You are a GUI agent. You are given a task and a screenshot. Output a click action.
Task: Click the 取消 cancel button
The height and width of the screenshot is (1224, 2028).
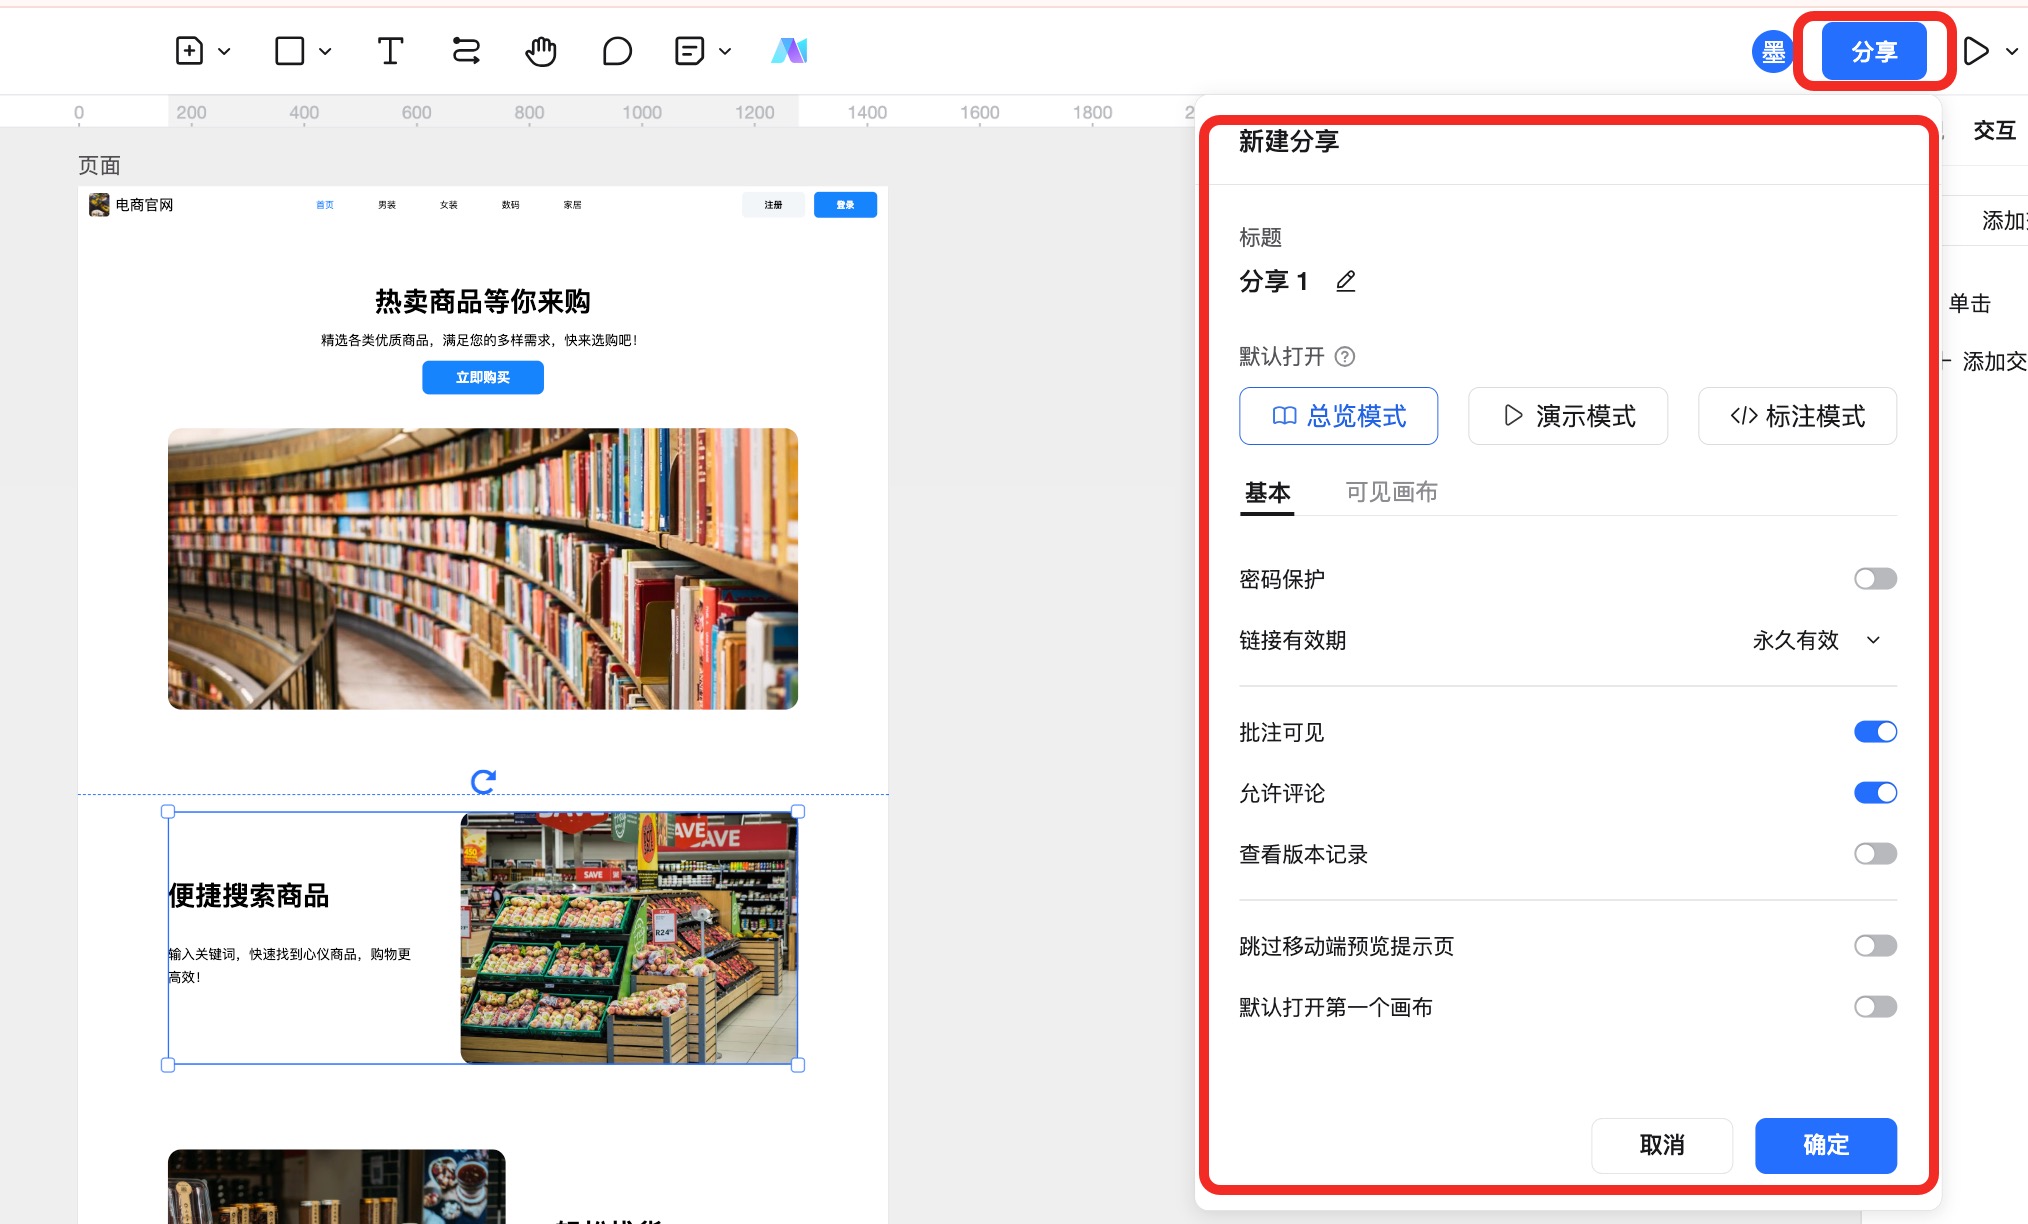coord(1662,1145)
